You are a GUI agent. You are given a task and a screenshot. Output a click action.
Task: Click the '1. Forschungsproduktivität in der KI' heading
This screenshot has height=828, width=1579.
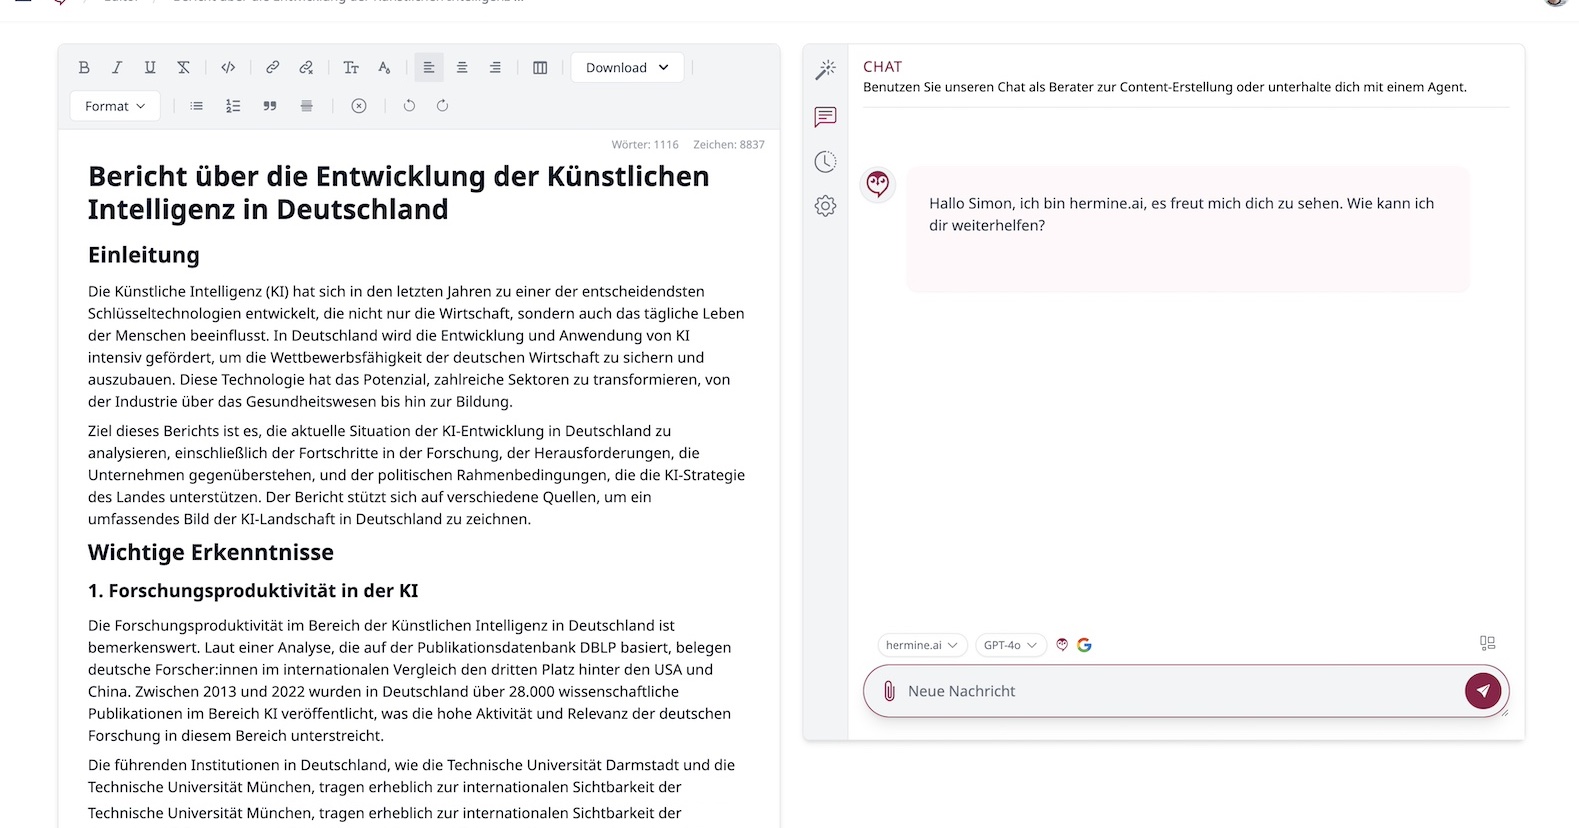253,591
